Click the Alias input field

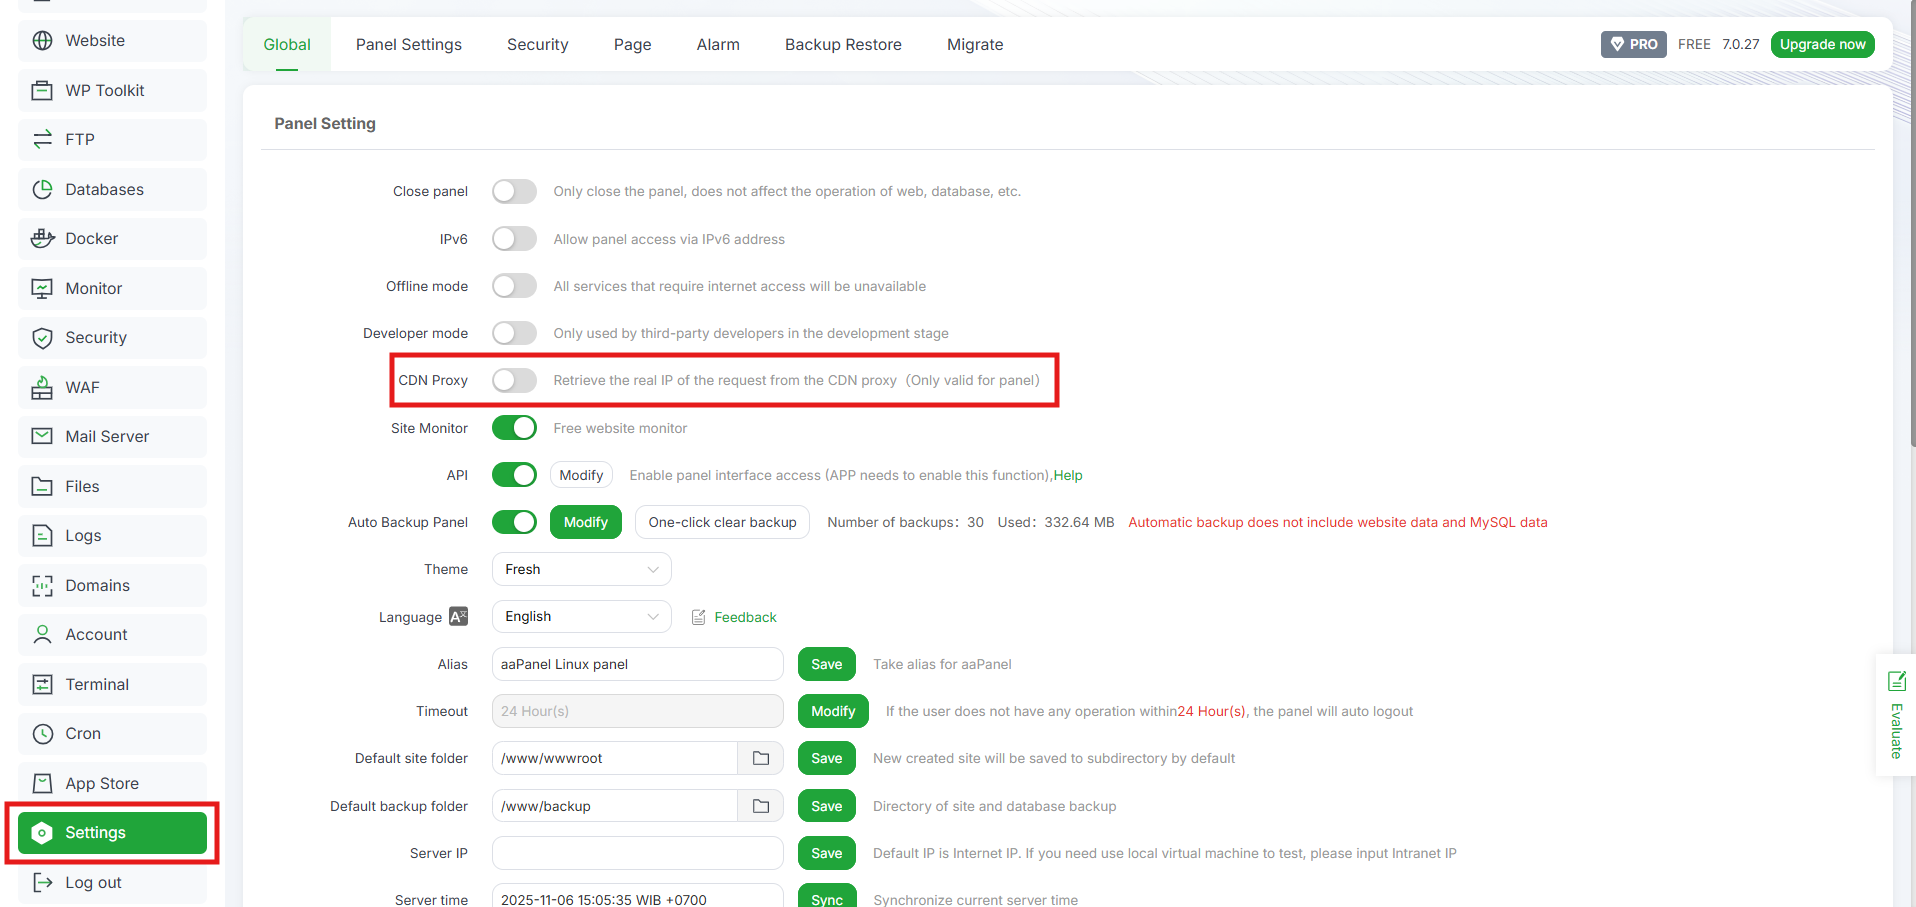click(x=638, y=664)
